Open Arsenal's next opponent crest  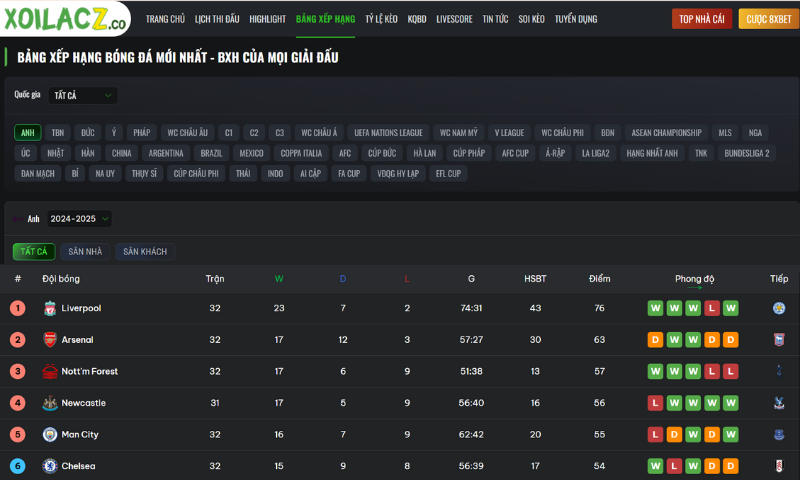(779, 340)
